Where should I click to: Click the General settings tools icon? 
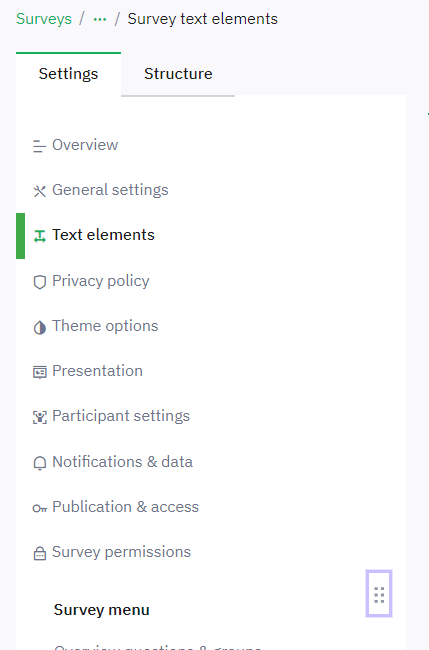click(x=39, y=191)
